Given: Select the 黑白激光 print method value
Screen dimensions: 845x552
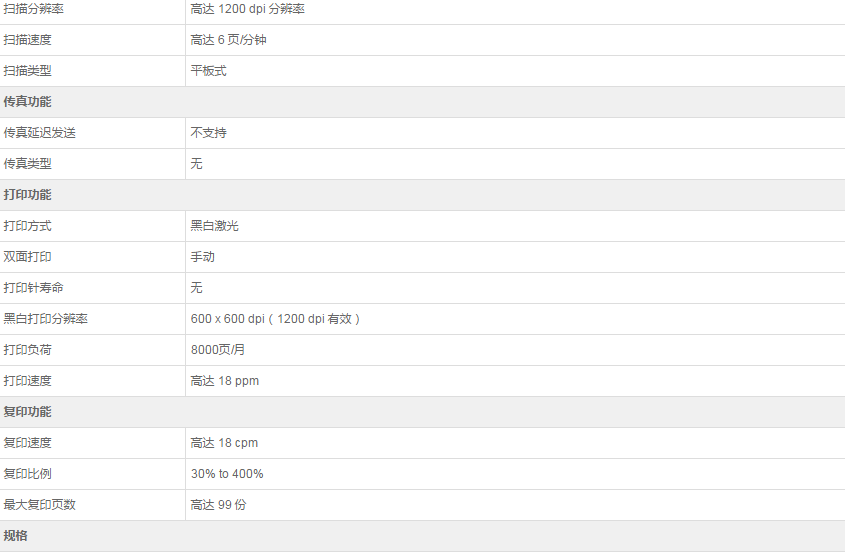Looking at the screenshot, I should pos(214,226).
